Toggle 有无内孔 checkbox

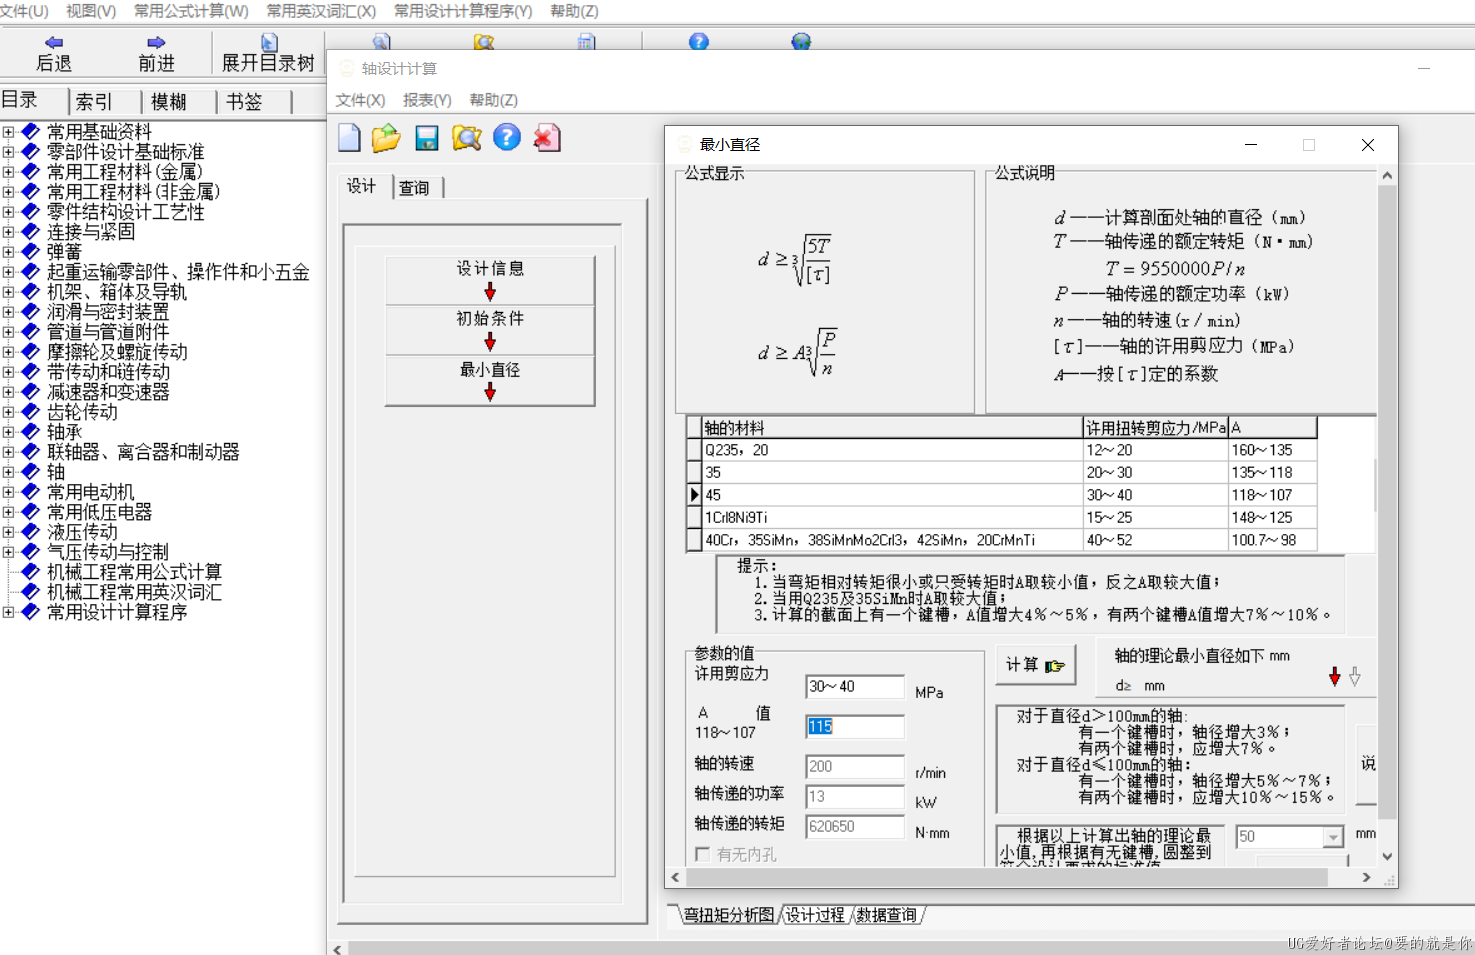click(703, 854)
